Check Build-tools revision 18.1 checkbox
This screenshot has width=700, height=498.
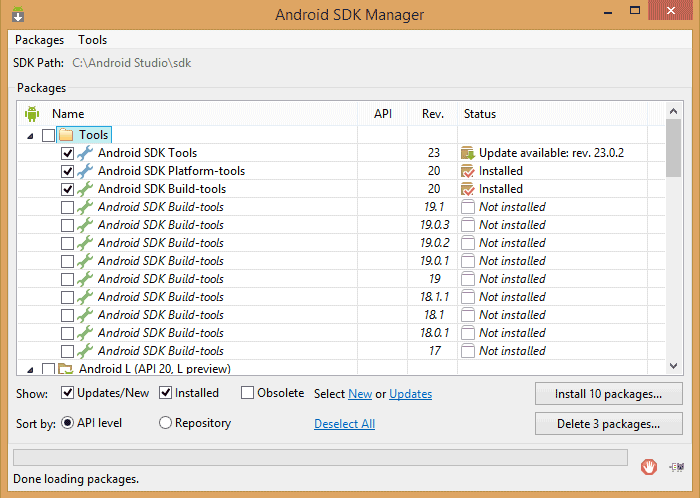coord(67,315)
